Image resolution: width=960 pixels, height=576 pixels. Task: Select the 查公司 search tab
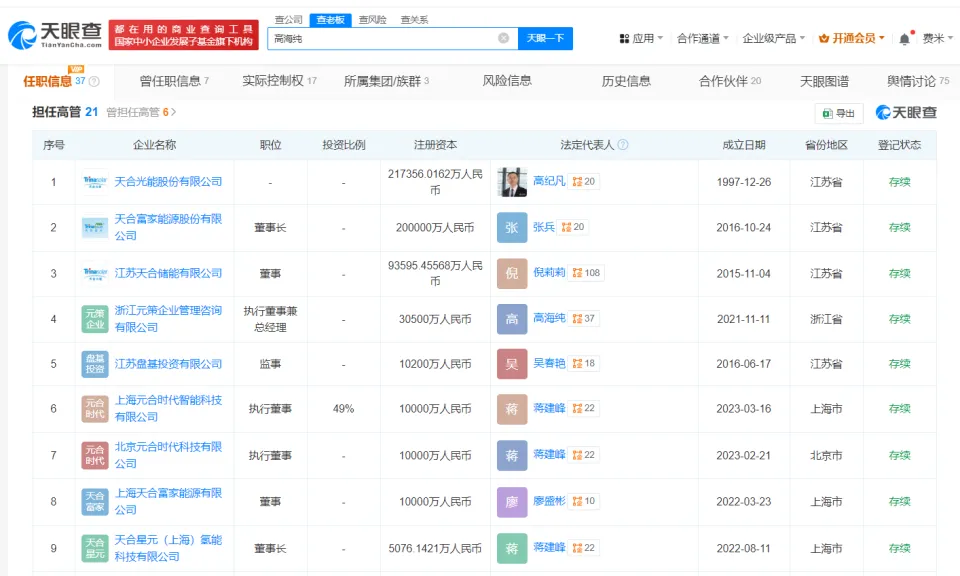pyautogui.click(x=288, y=19)
